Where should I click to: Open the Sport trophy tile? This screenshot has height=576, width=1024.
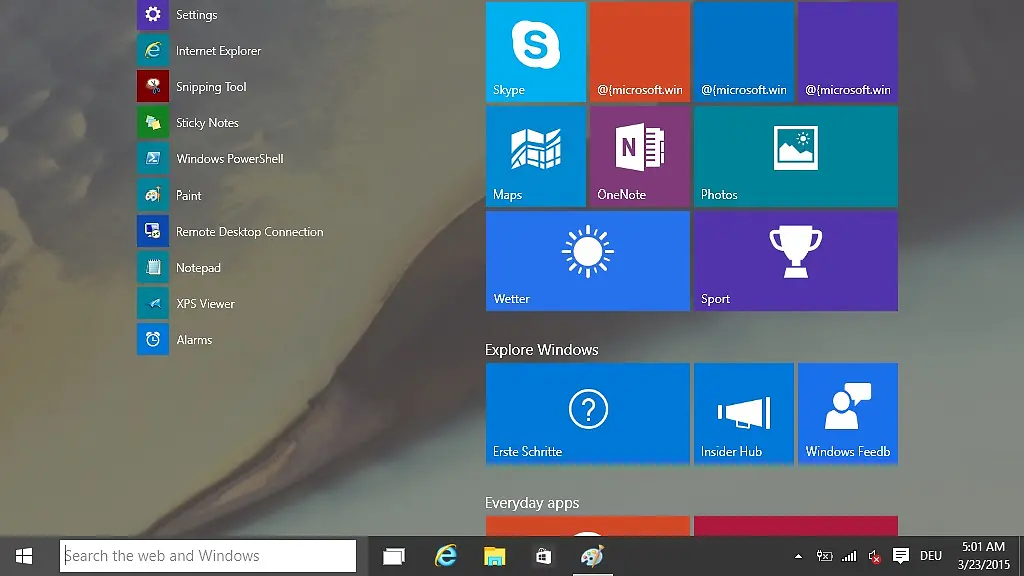coord(795,260)
